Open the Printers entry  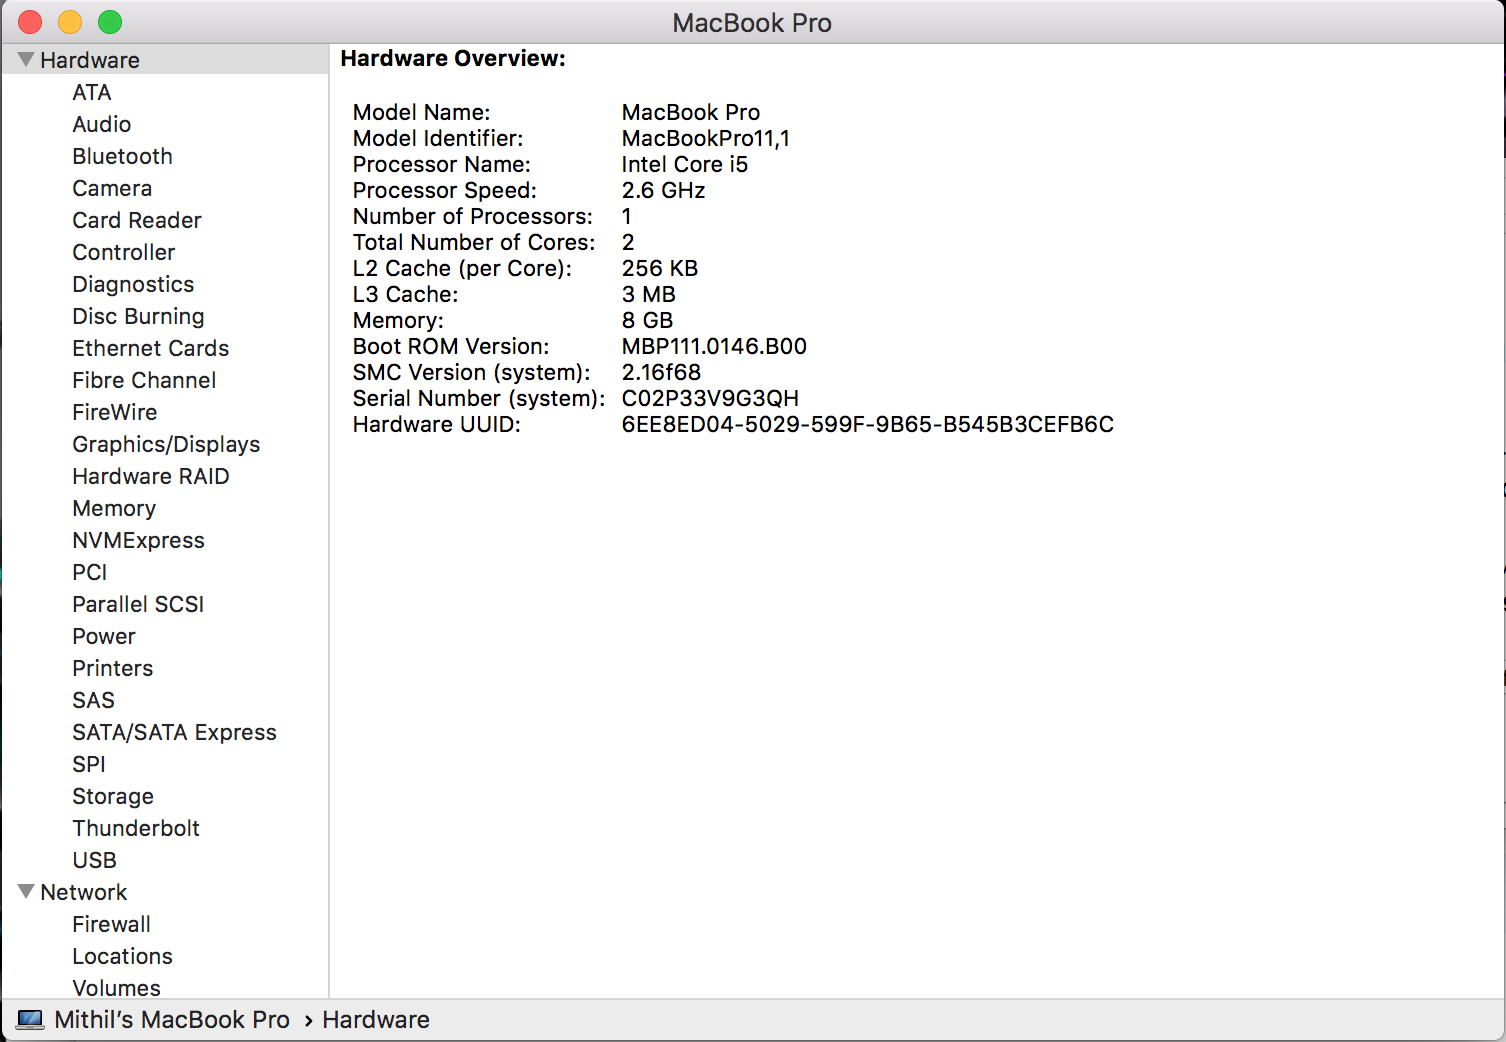tap(113, 668)
